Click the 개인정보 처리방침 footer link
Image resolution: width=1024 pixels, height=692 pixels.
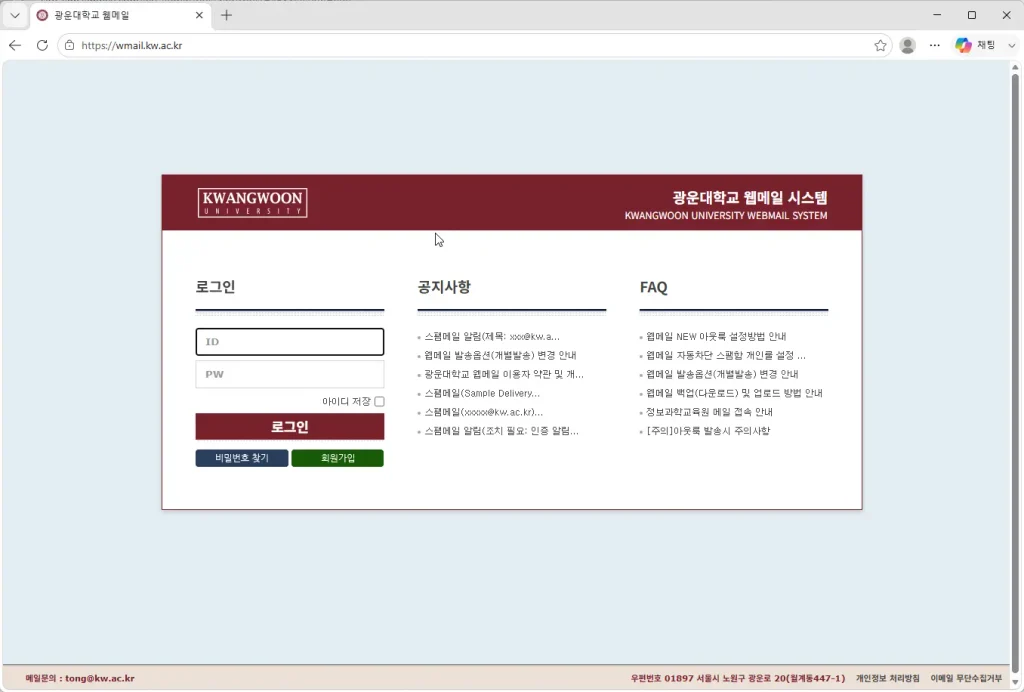point(888,678)
